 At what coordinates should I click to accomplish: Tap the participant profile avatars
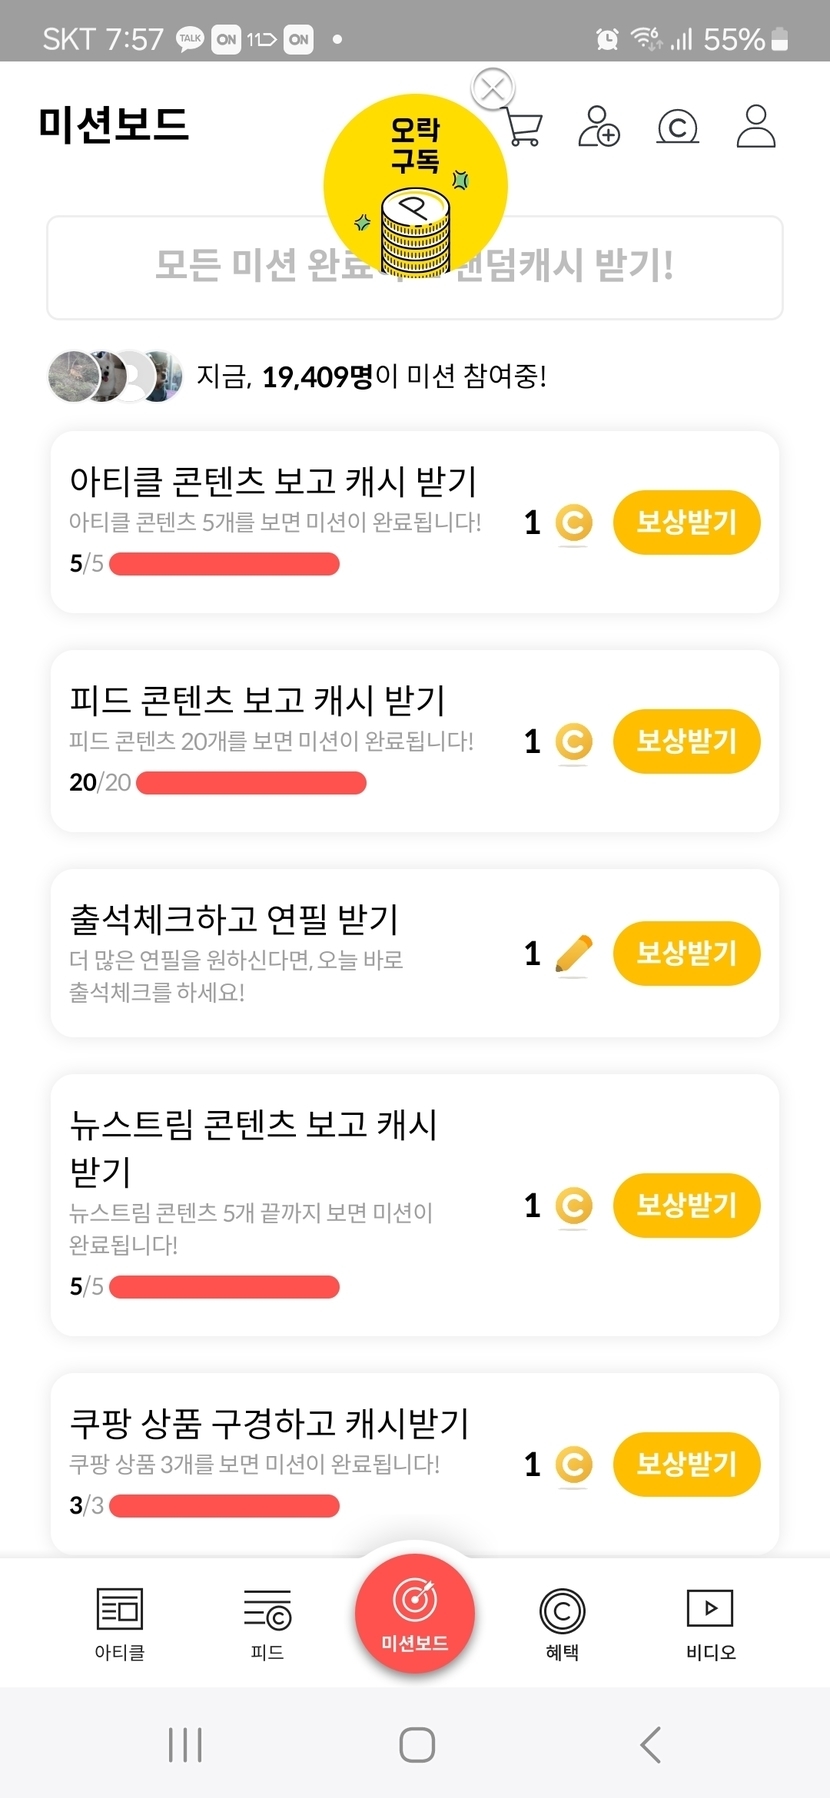tap(115, 377)
